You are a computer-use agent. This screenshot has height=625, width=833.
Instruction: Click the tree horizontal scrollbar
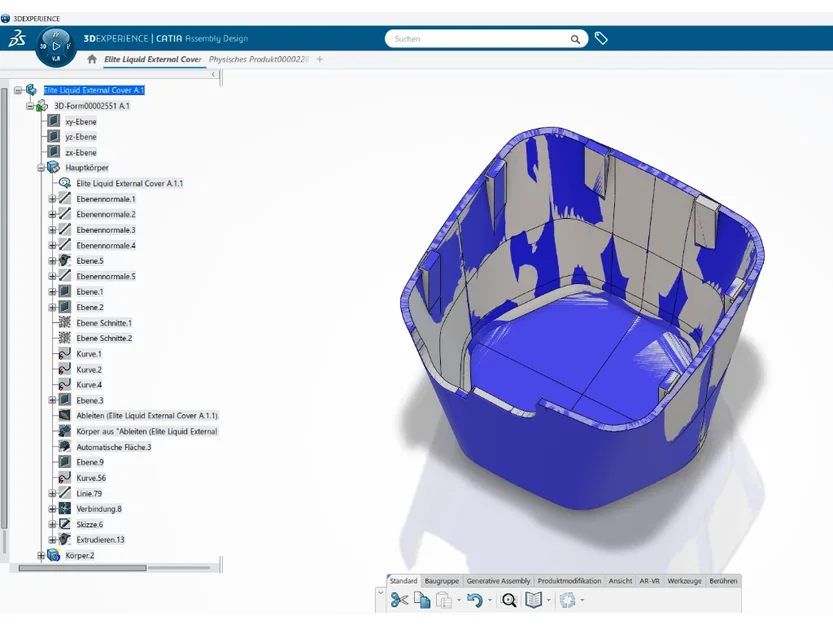82,568
